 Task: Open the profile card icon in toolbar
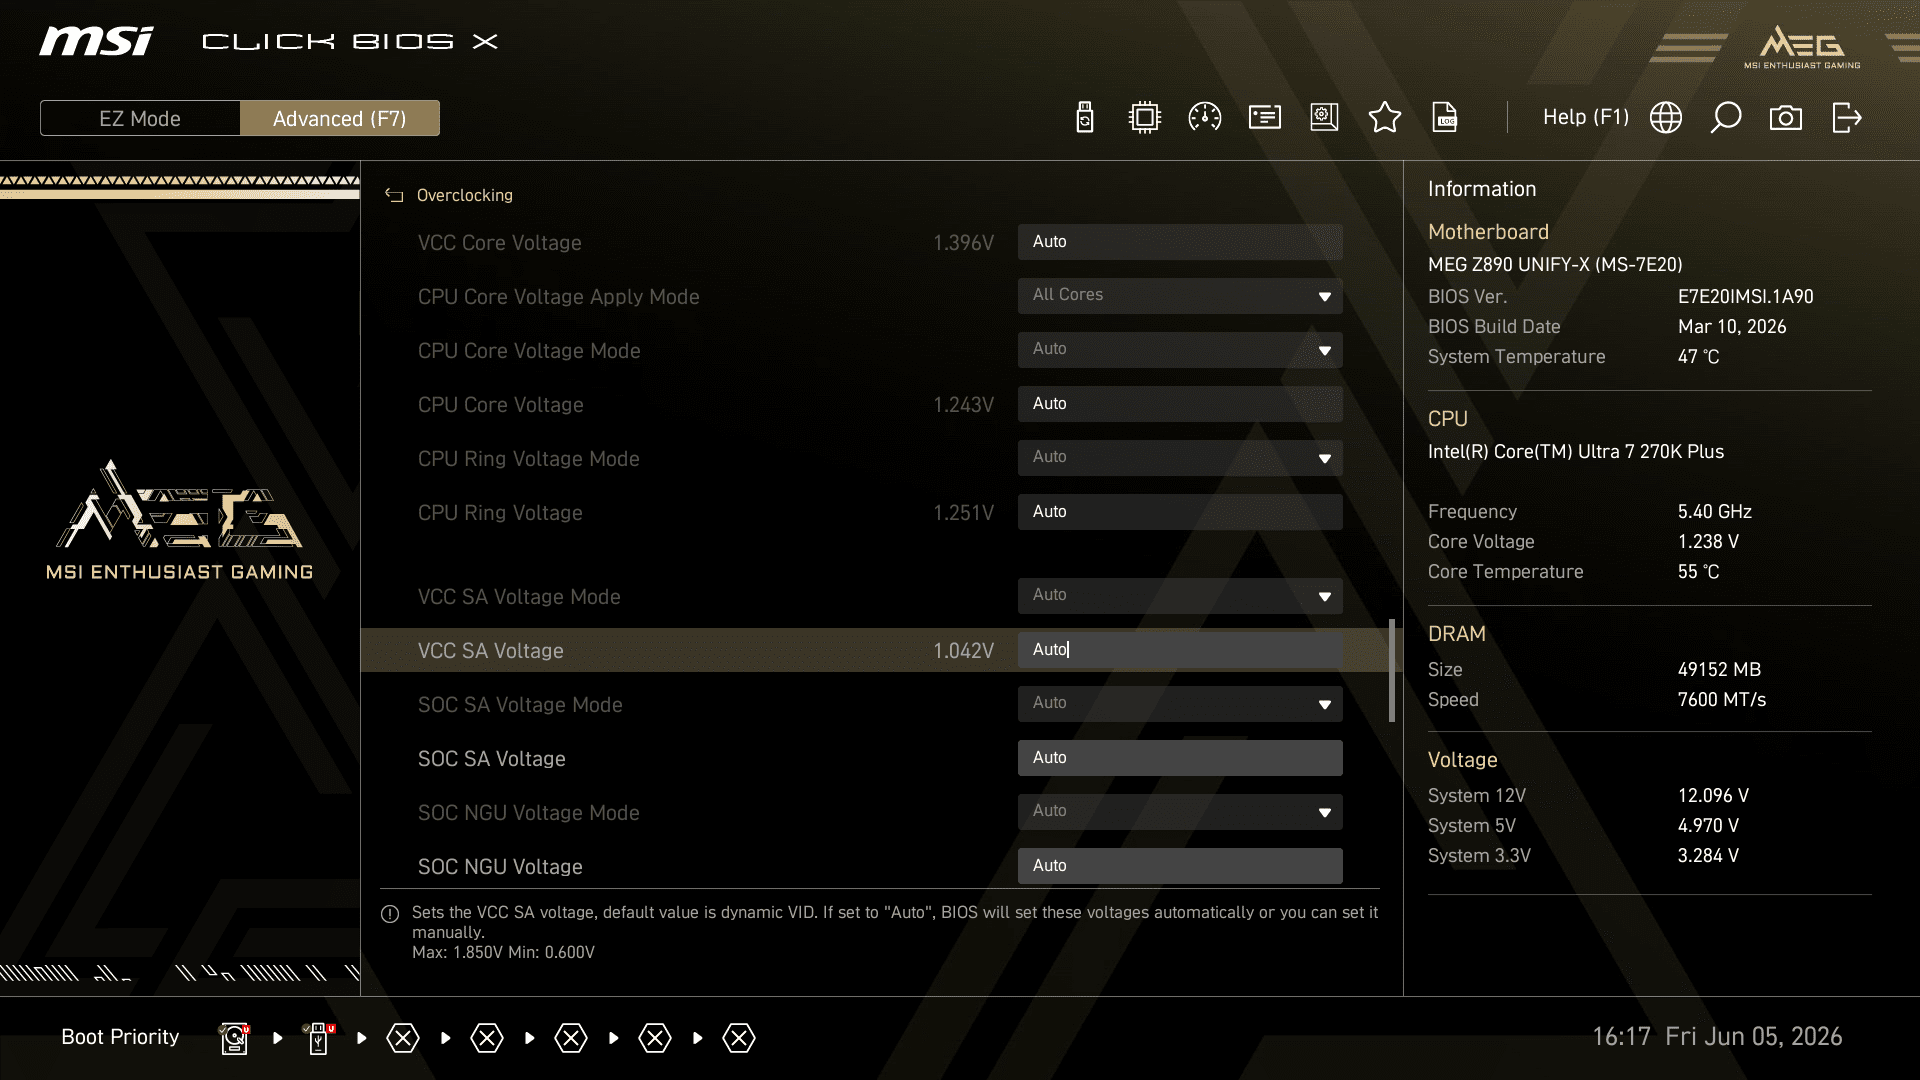pos(1265,118)
